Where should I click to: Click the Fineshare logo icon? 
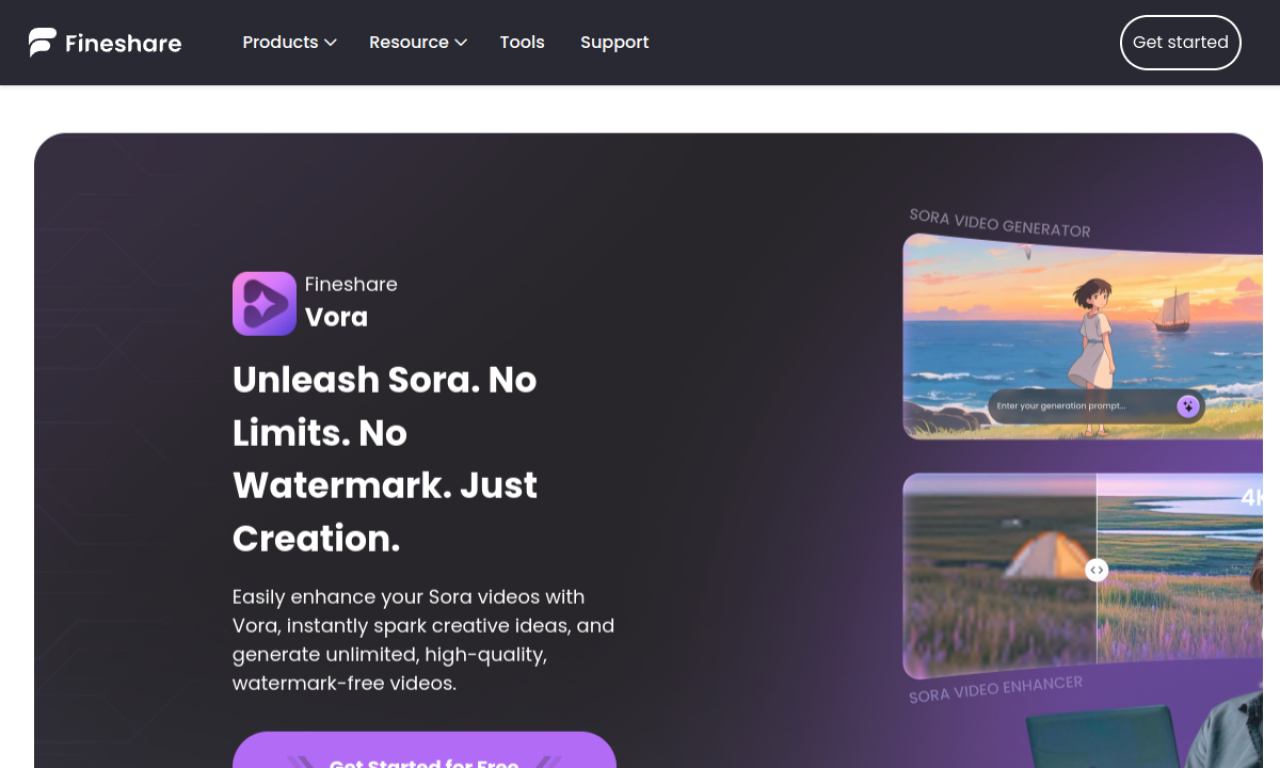click(x=42, y=42)
